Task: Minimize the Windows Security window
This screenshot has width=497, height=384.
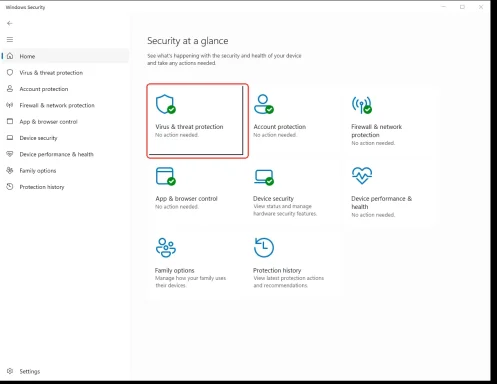Action: pos(444,7)
